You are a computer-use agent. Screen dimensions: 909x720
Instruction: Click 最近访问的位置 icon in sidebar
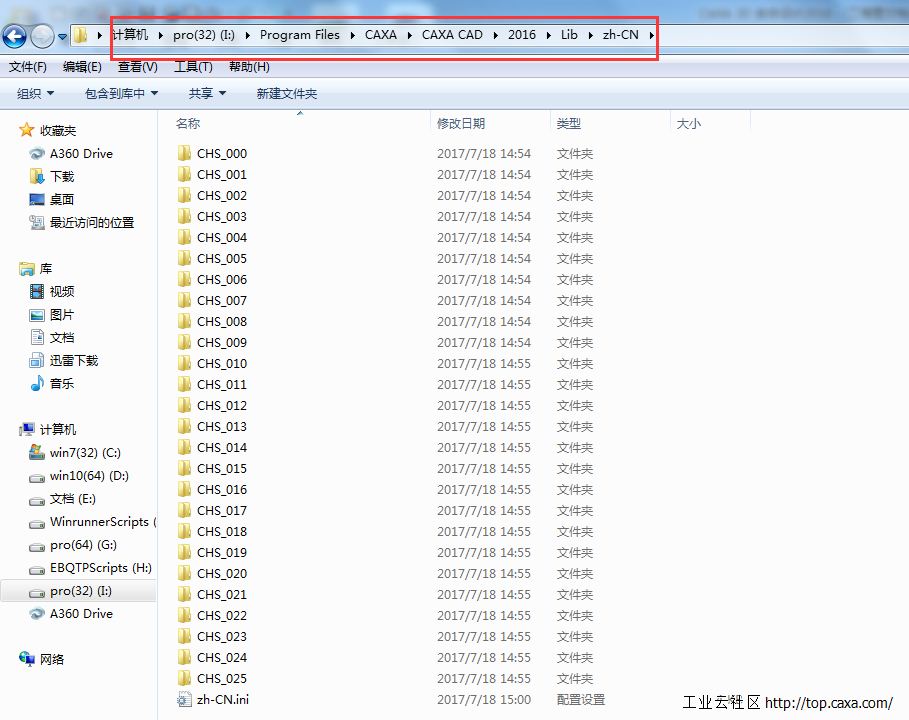pos(37,222)
